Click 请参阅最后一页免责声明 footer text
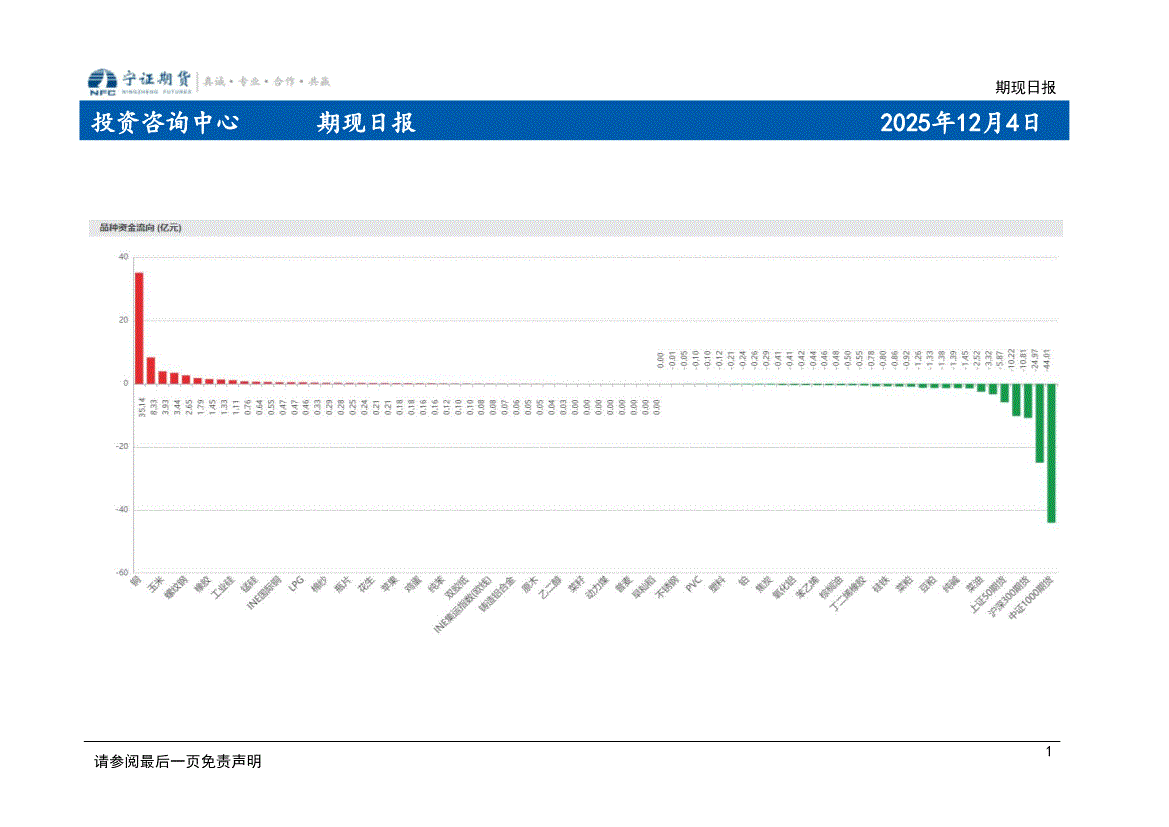This screenshot has height=827, width=1169. [x=177, y=762]
